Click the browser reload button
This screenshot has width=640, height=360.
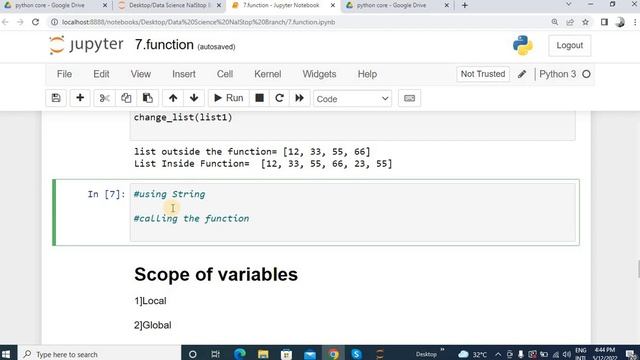36,22
